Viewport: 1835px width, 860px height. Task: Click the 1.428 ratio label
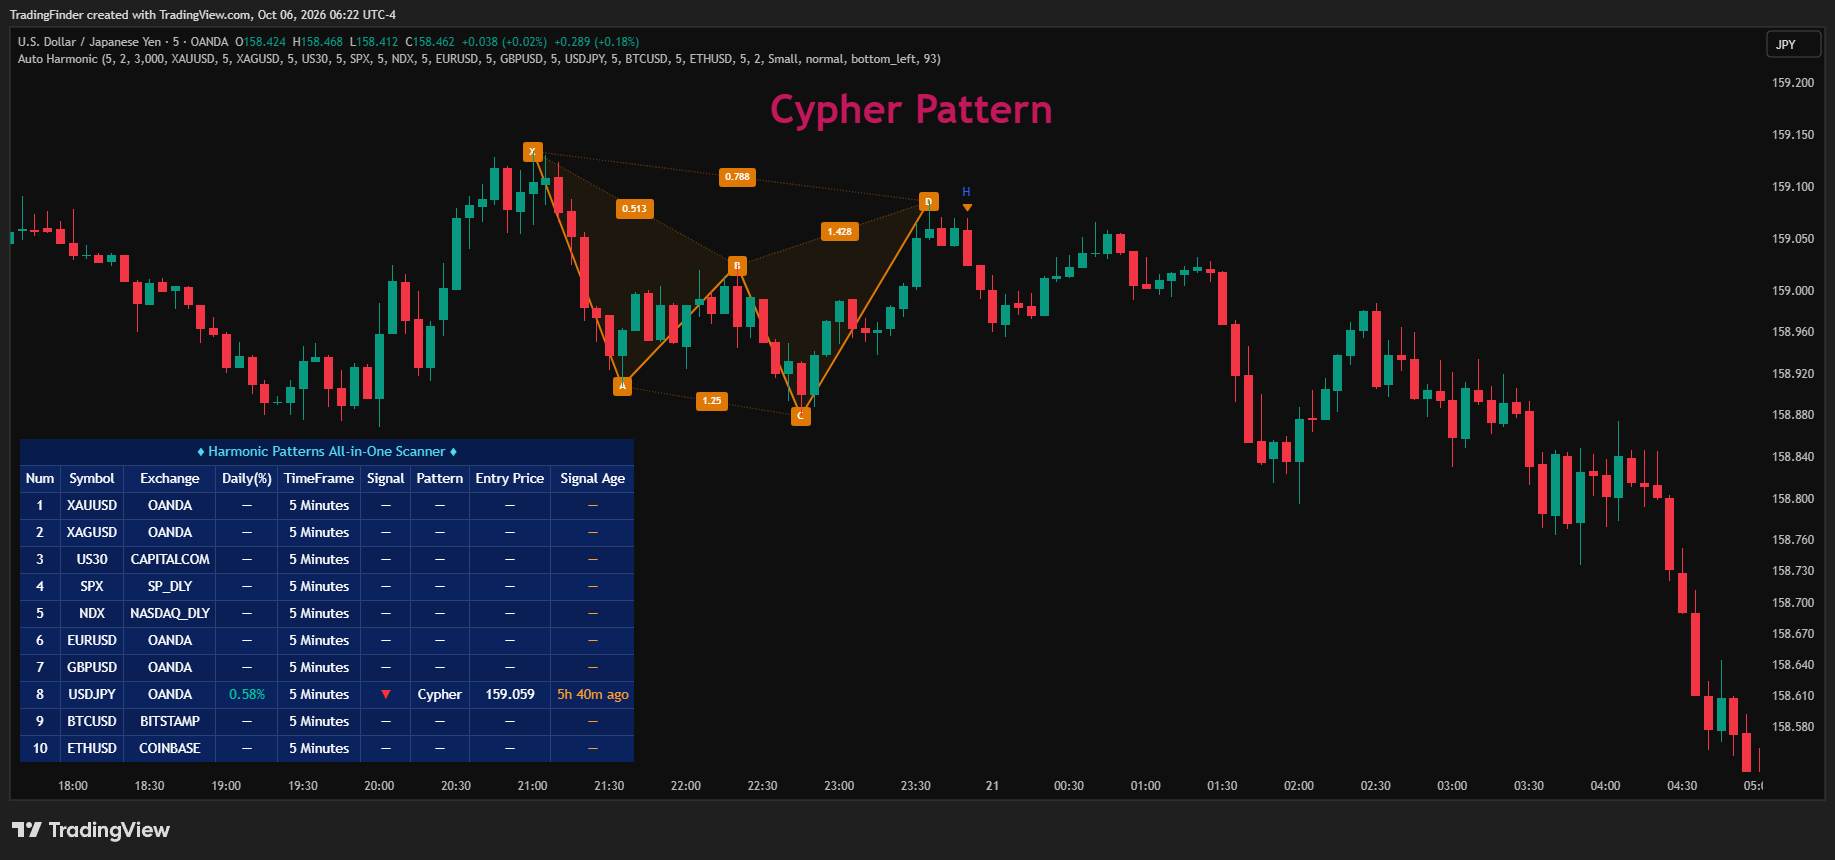pos(839,232)
